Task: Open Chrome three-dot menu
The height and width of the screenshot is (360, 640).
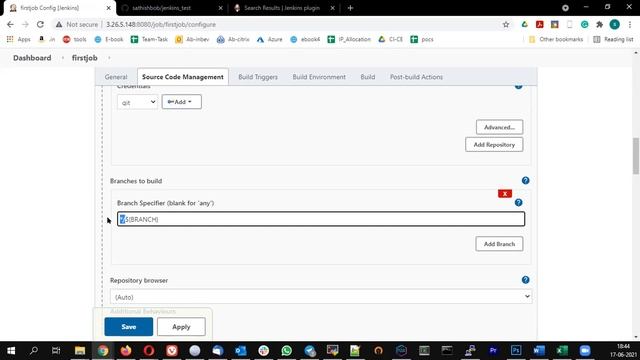Action: [x=630, y=24]
